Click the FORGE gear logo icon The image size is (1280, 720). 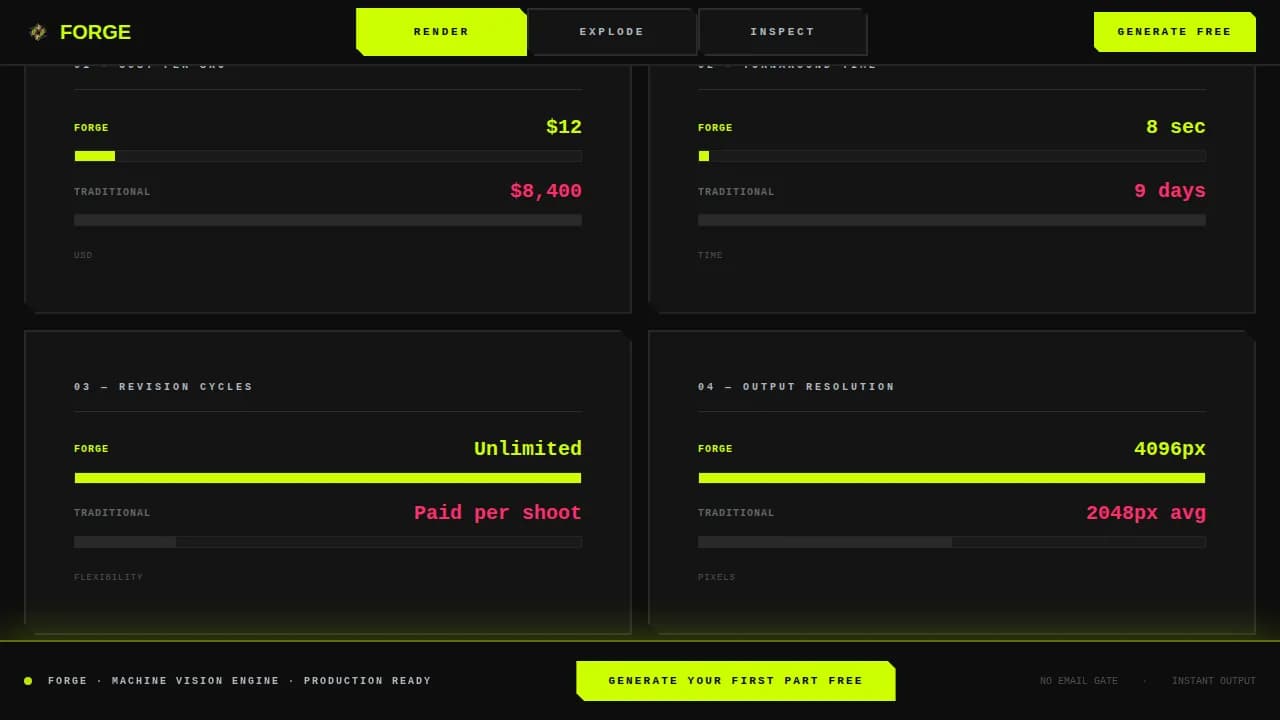tap(38, 31)
